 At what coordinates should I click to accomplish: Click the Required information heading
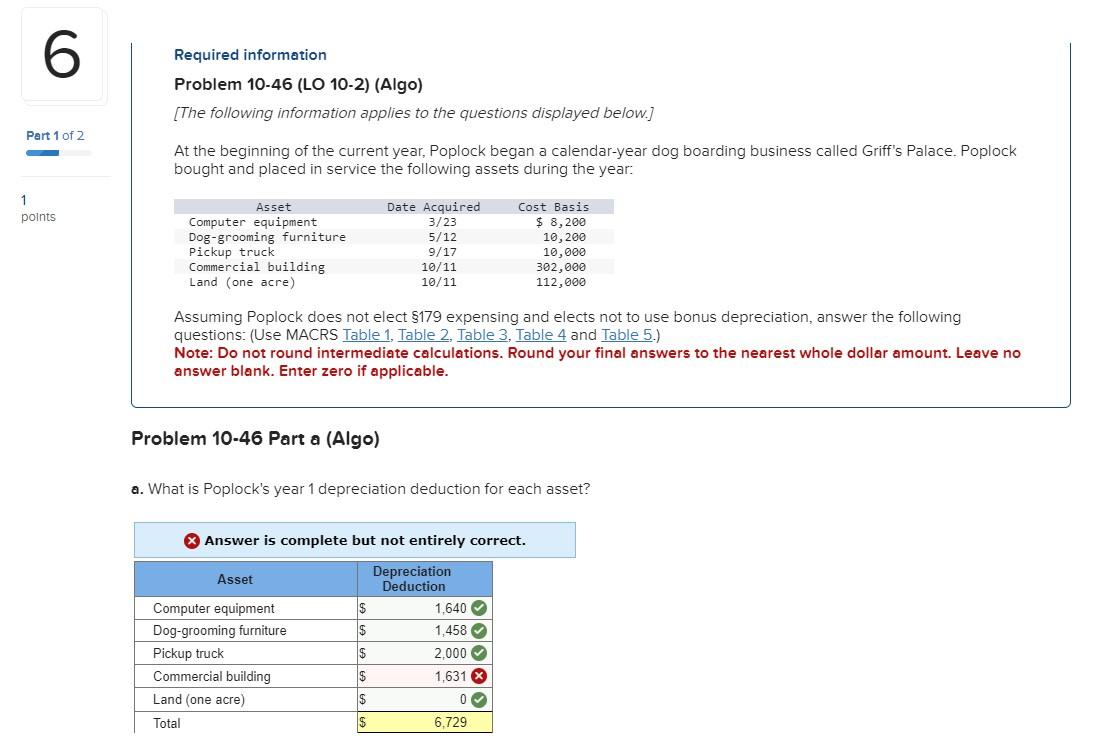point(250,55)
